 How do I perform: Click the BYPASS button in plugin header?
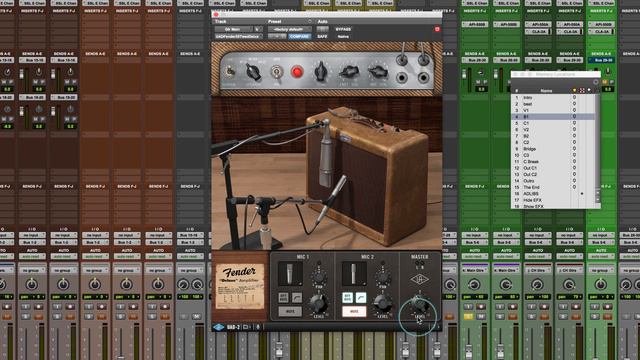[x=343, y=29]
